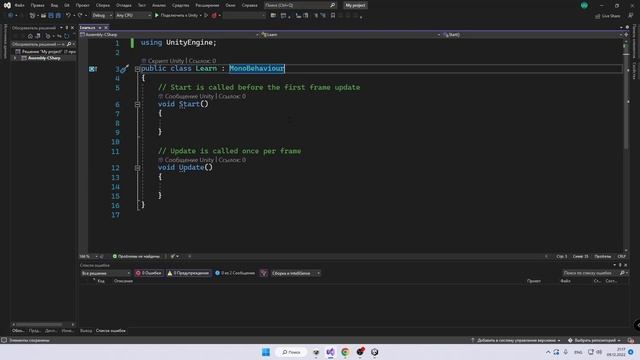
Task: Click Add to source control in status bar
Action: tap(516, 340)
